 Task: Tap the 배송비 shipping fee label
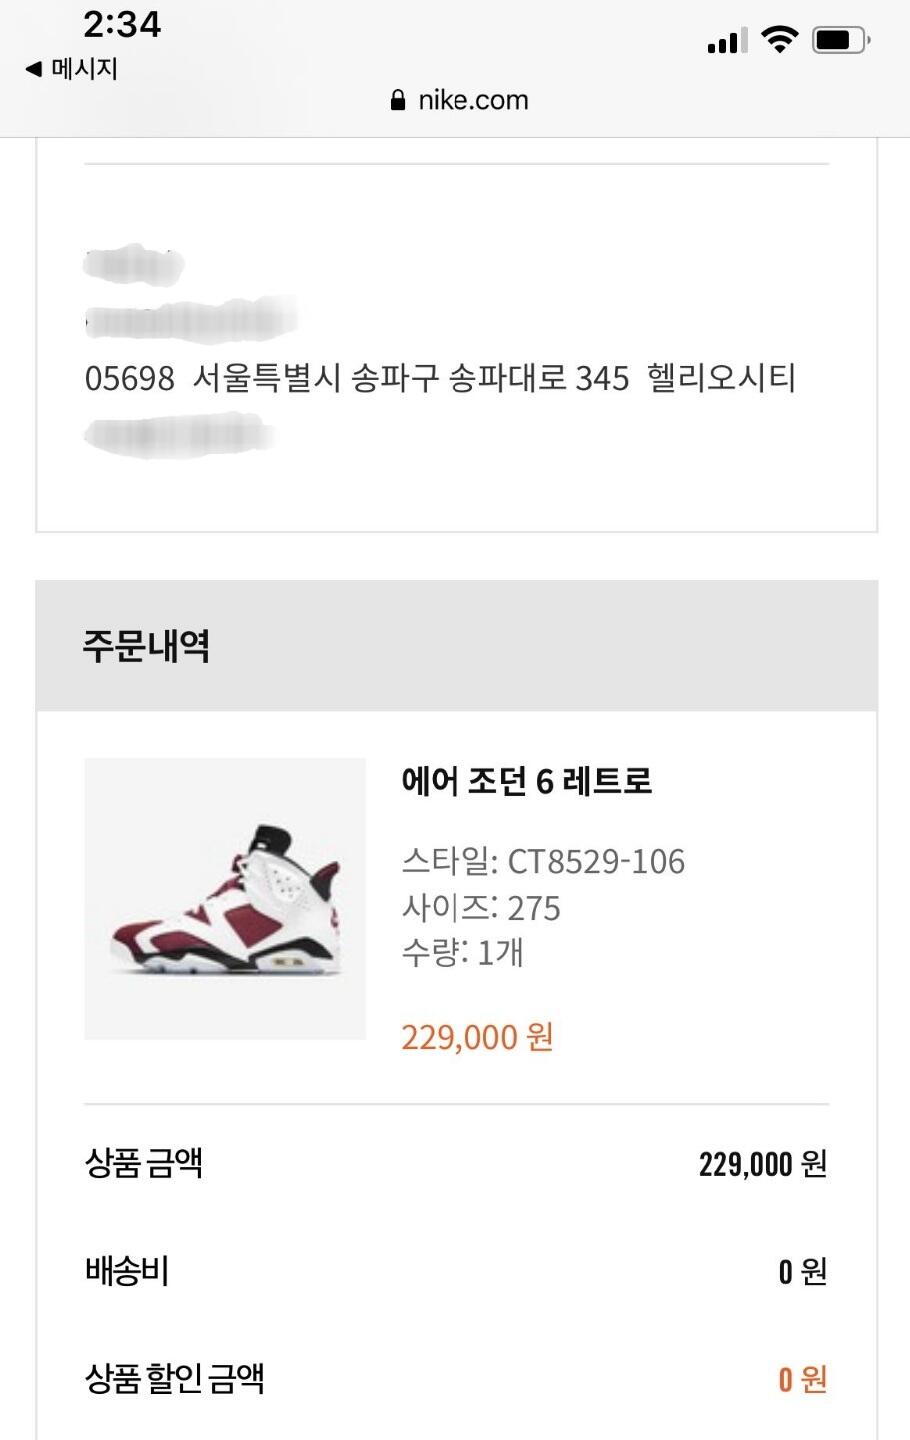(127, 1271)
